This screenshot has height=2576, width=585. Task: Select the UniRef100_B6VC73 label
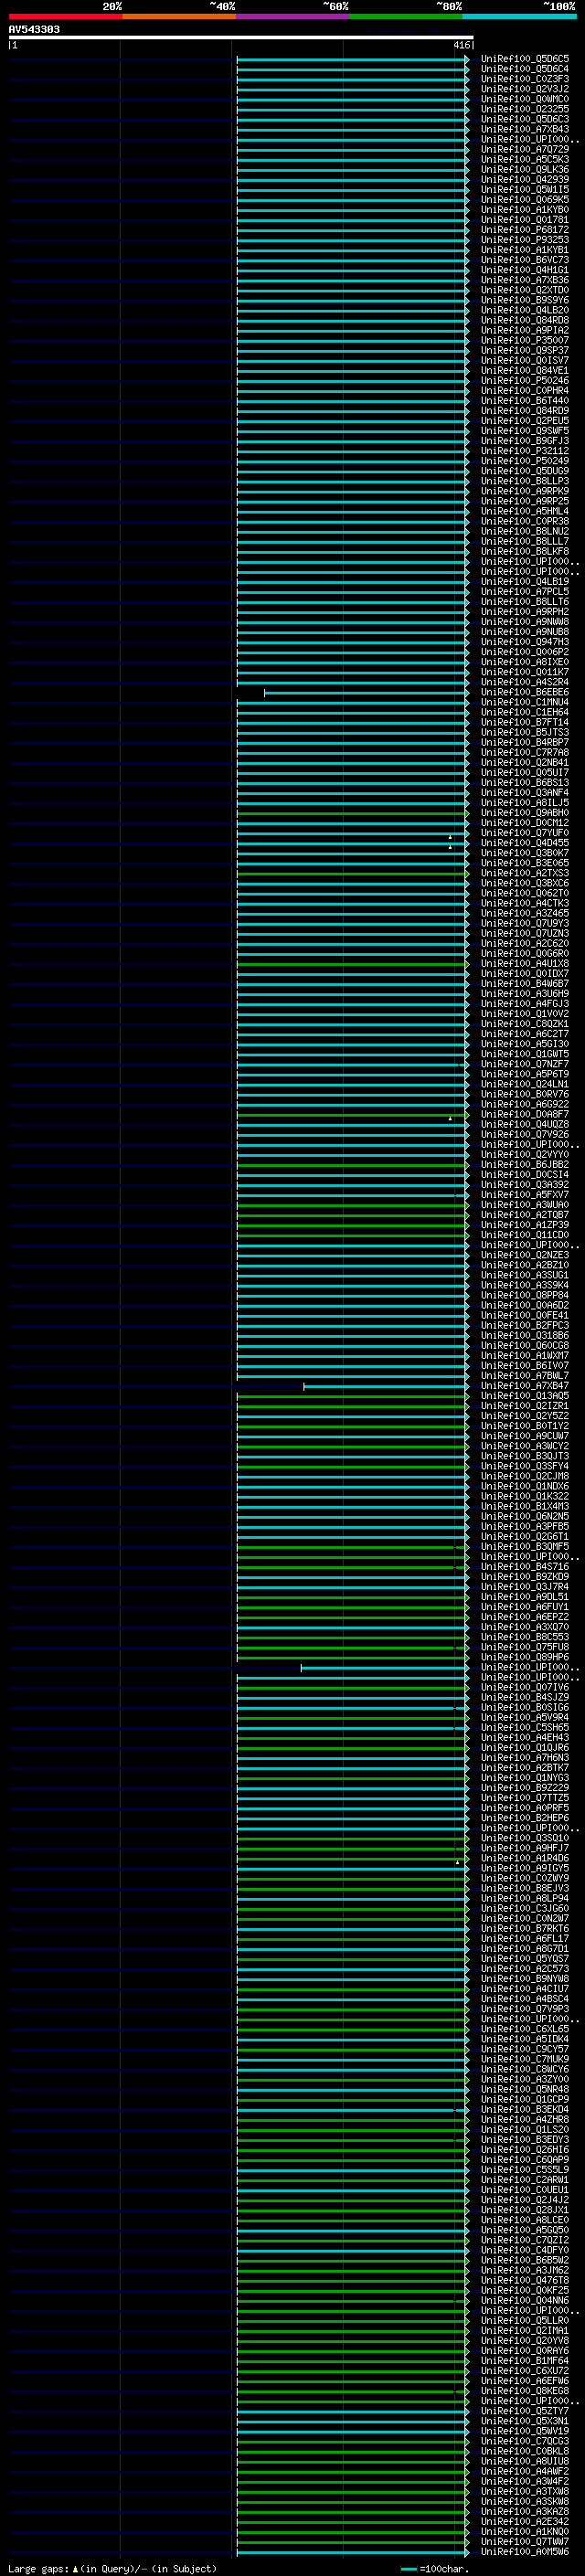point(525,260)
